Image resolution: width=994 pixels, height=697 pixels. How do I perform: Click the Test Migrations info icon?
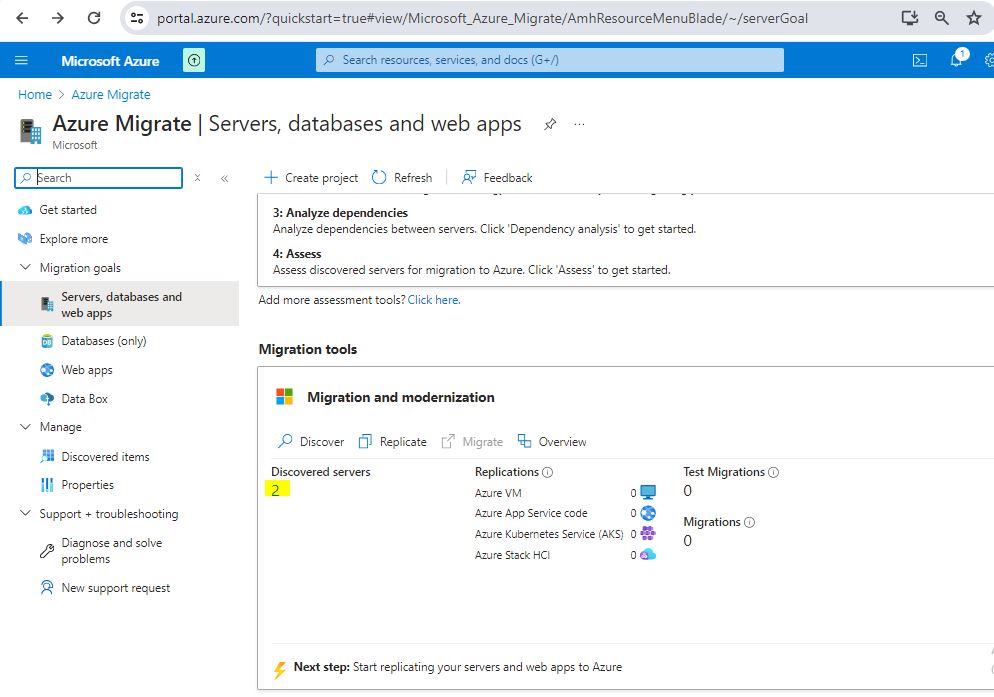click(774, 472)
